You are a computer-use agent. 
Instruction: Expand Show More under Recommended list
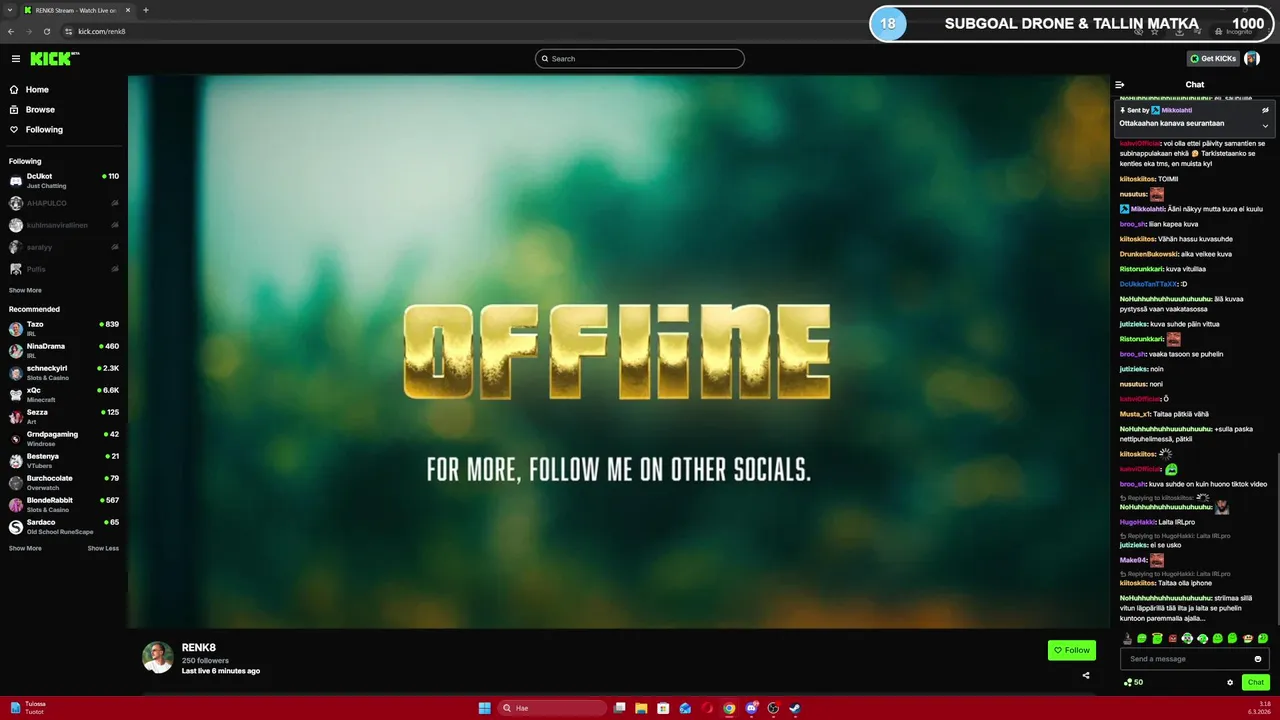click(x=25, y=548)
